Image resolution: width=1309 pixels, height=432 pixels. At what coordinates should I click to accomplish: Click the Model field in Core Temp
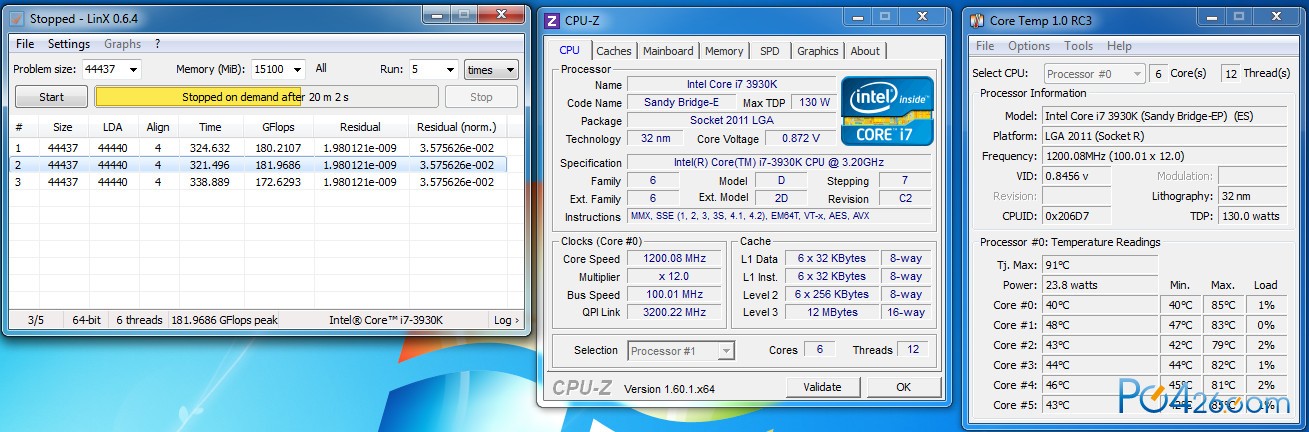pos(1164,116)
